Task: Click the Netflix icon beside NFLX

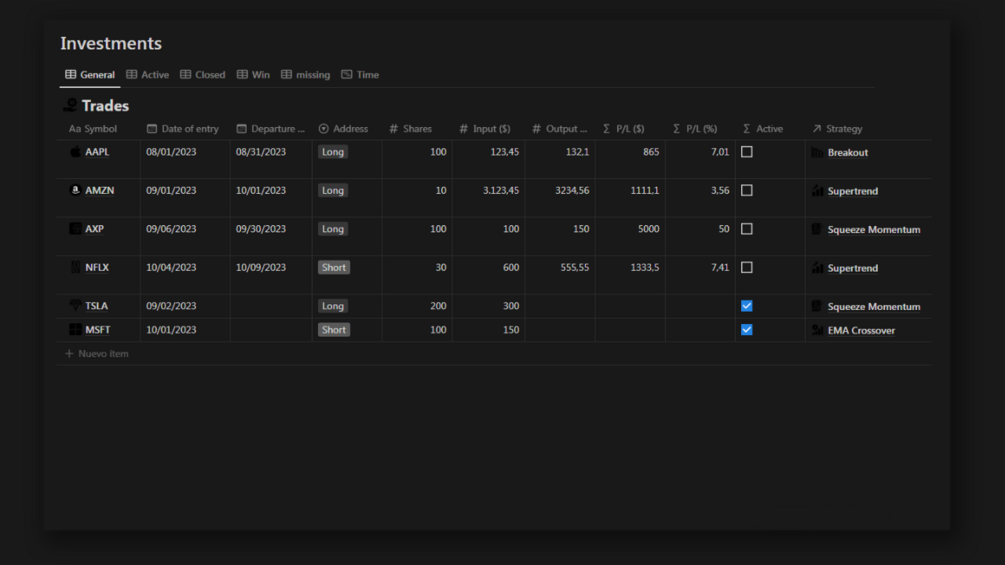Action: 75,267
